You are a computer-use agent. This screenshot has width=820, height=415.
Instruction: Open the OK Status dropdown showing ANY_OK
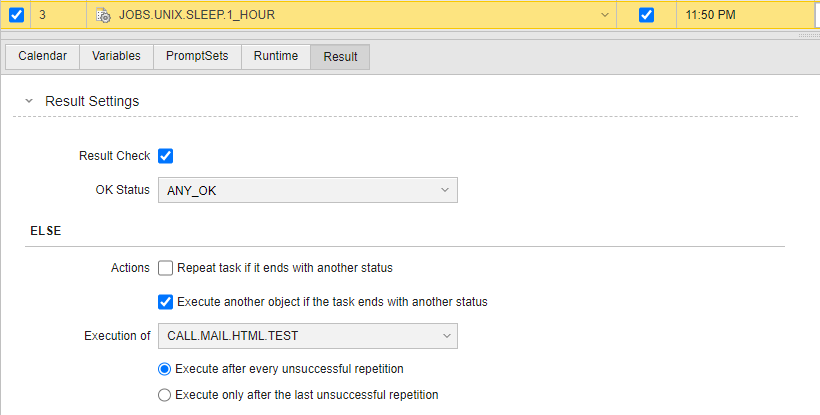click(307, 190)
